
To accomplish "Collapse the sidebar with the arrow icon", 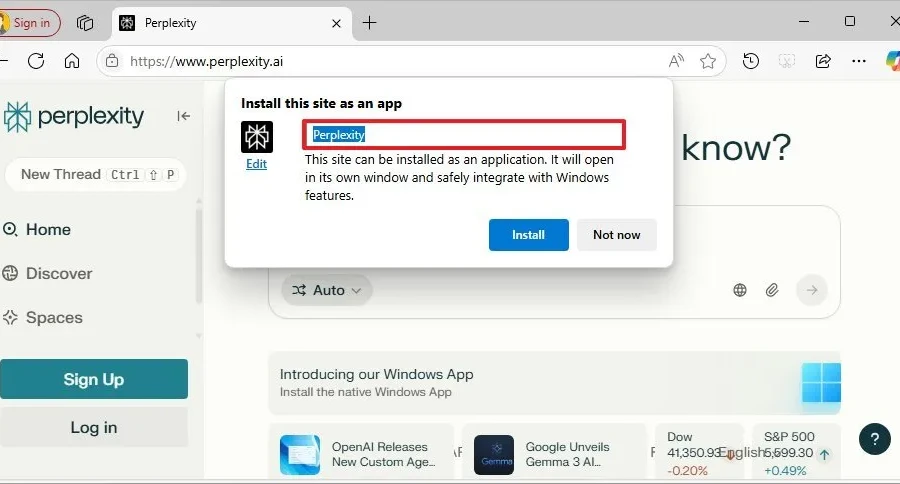I will [x=183, y=117].
